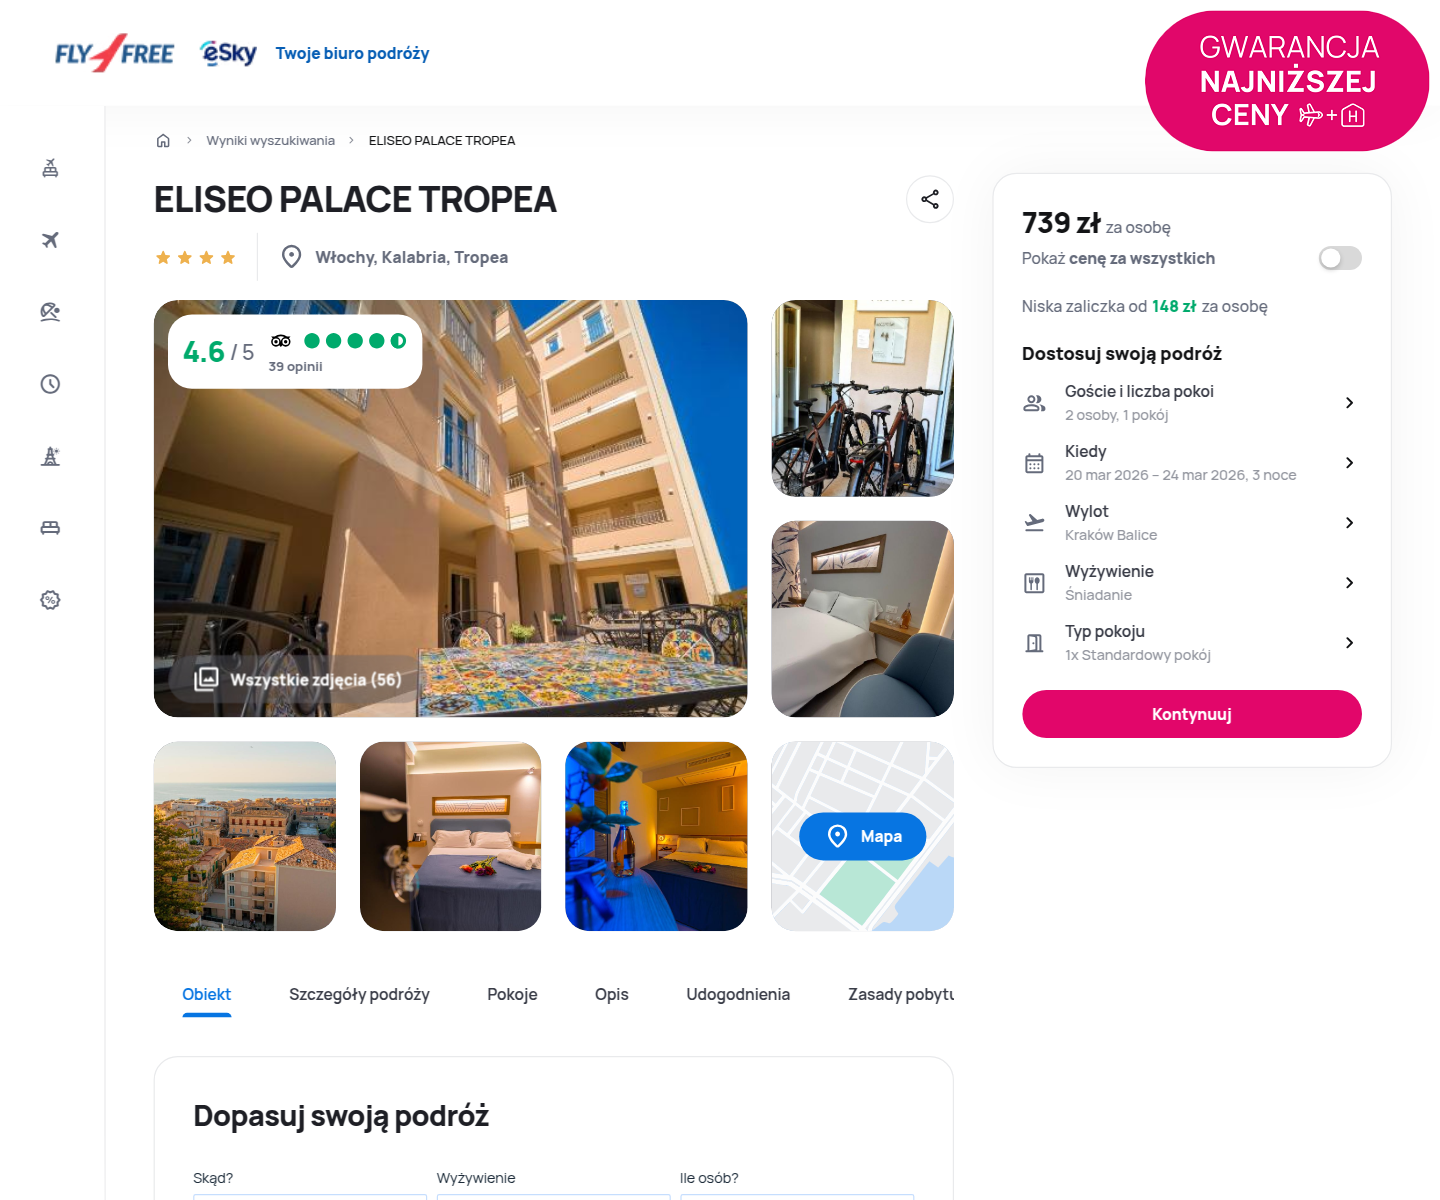Open the flights airplane icon in sidebar
The image size is (1440, 1200).
pyautogui.click(x=50, y=240)
